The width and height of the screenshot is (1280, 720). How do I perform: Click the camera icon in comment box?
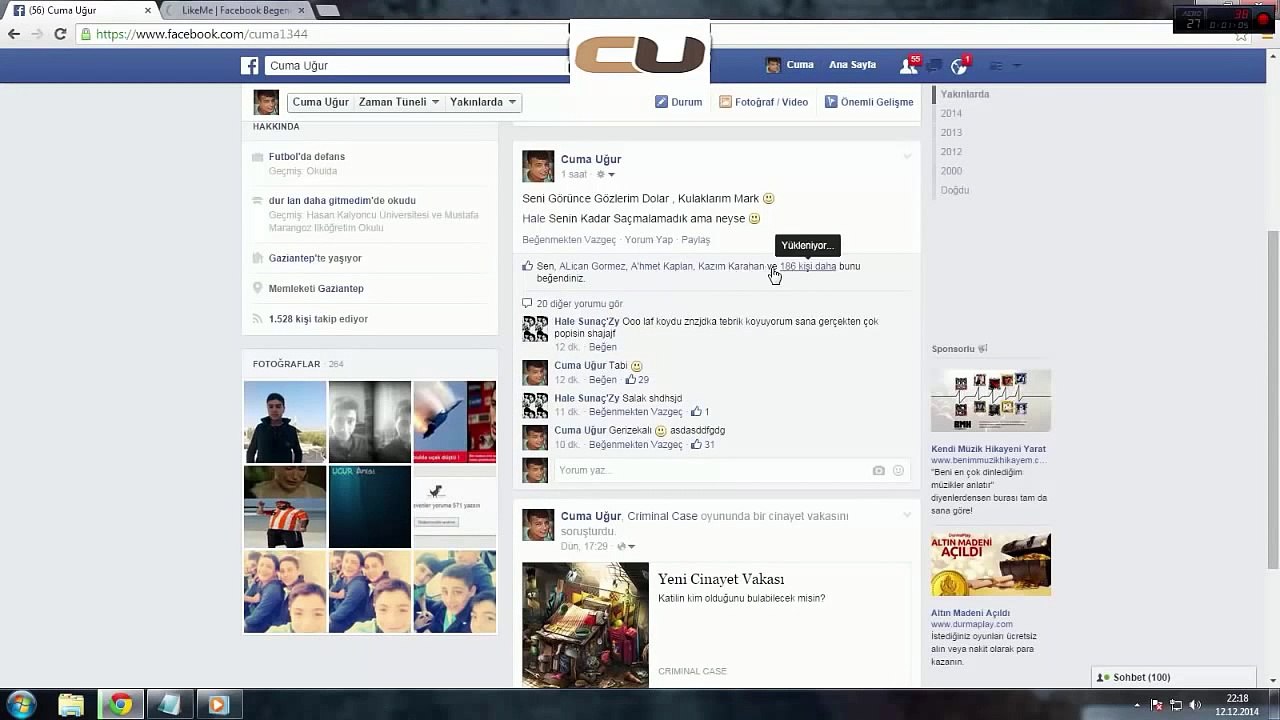pos(878,470)
